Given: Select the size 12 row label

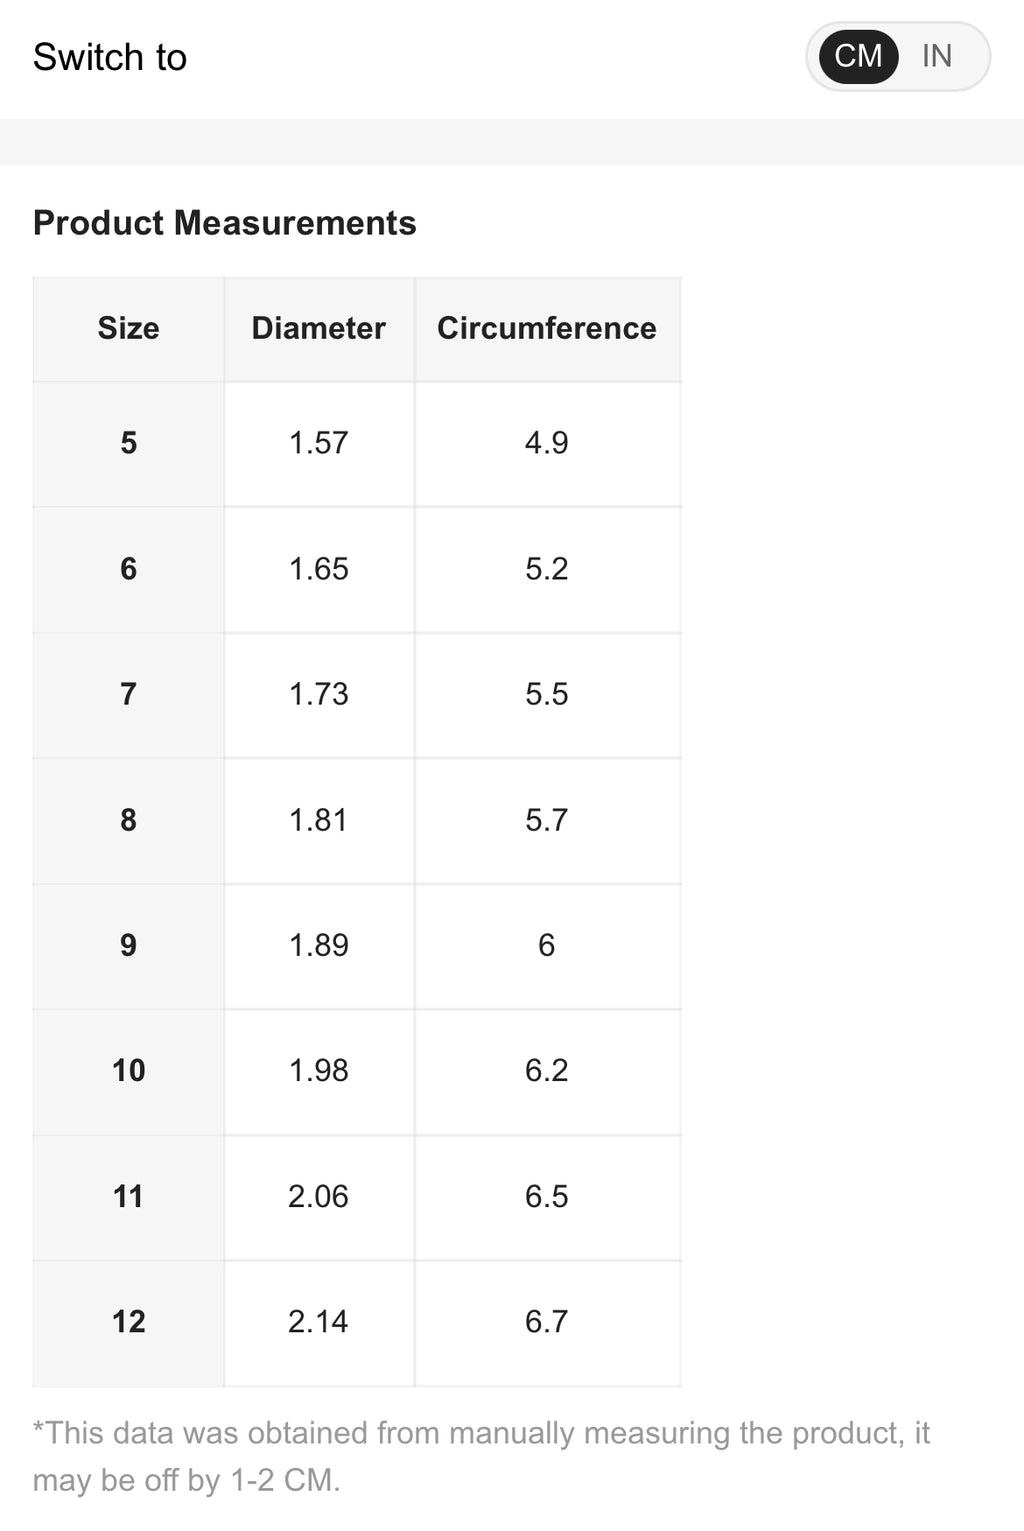Looking at the screenshot, I should (x=128, y=1322).
